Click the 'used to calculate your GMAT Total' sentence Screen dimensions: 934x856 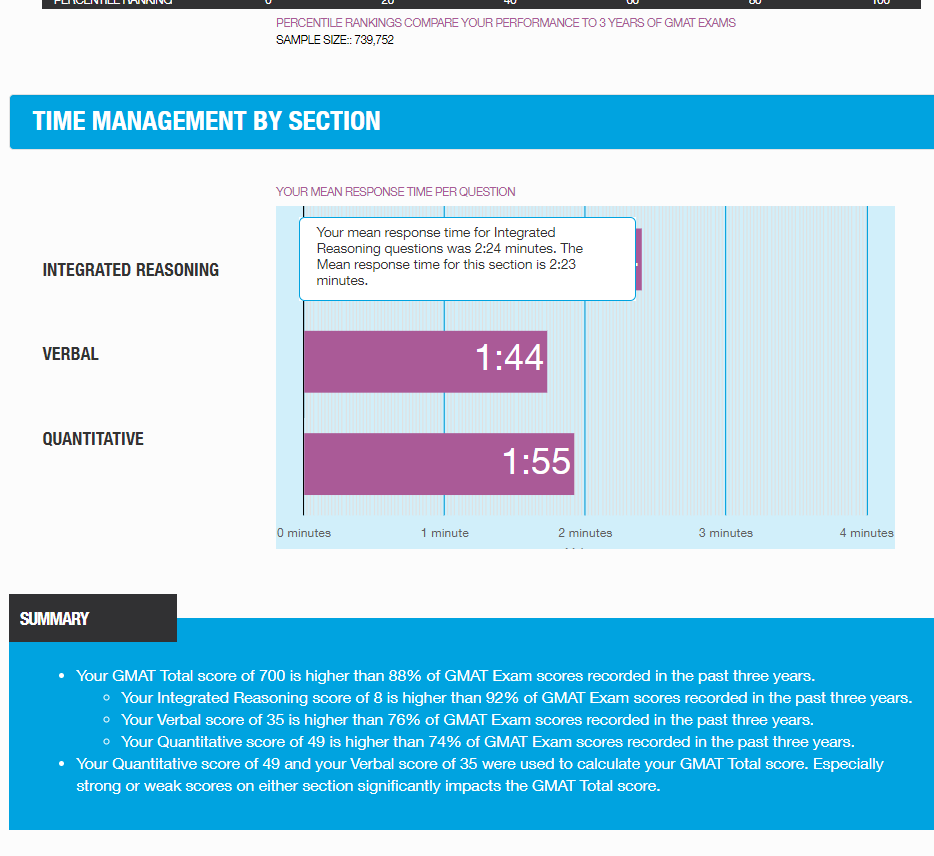480,775
